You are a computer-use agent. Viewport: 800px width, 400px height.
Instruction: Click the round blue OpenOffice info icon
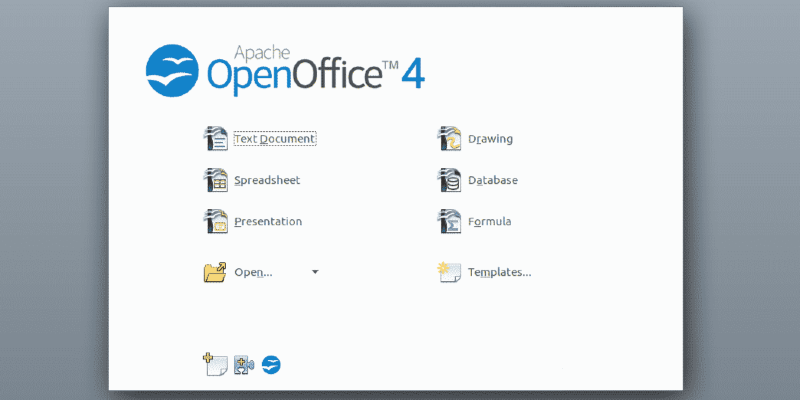tap(271, 365)
